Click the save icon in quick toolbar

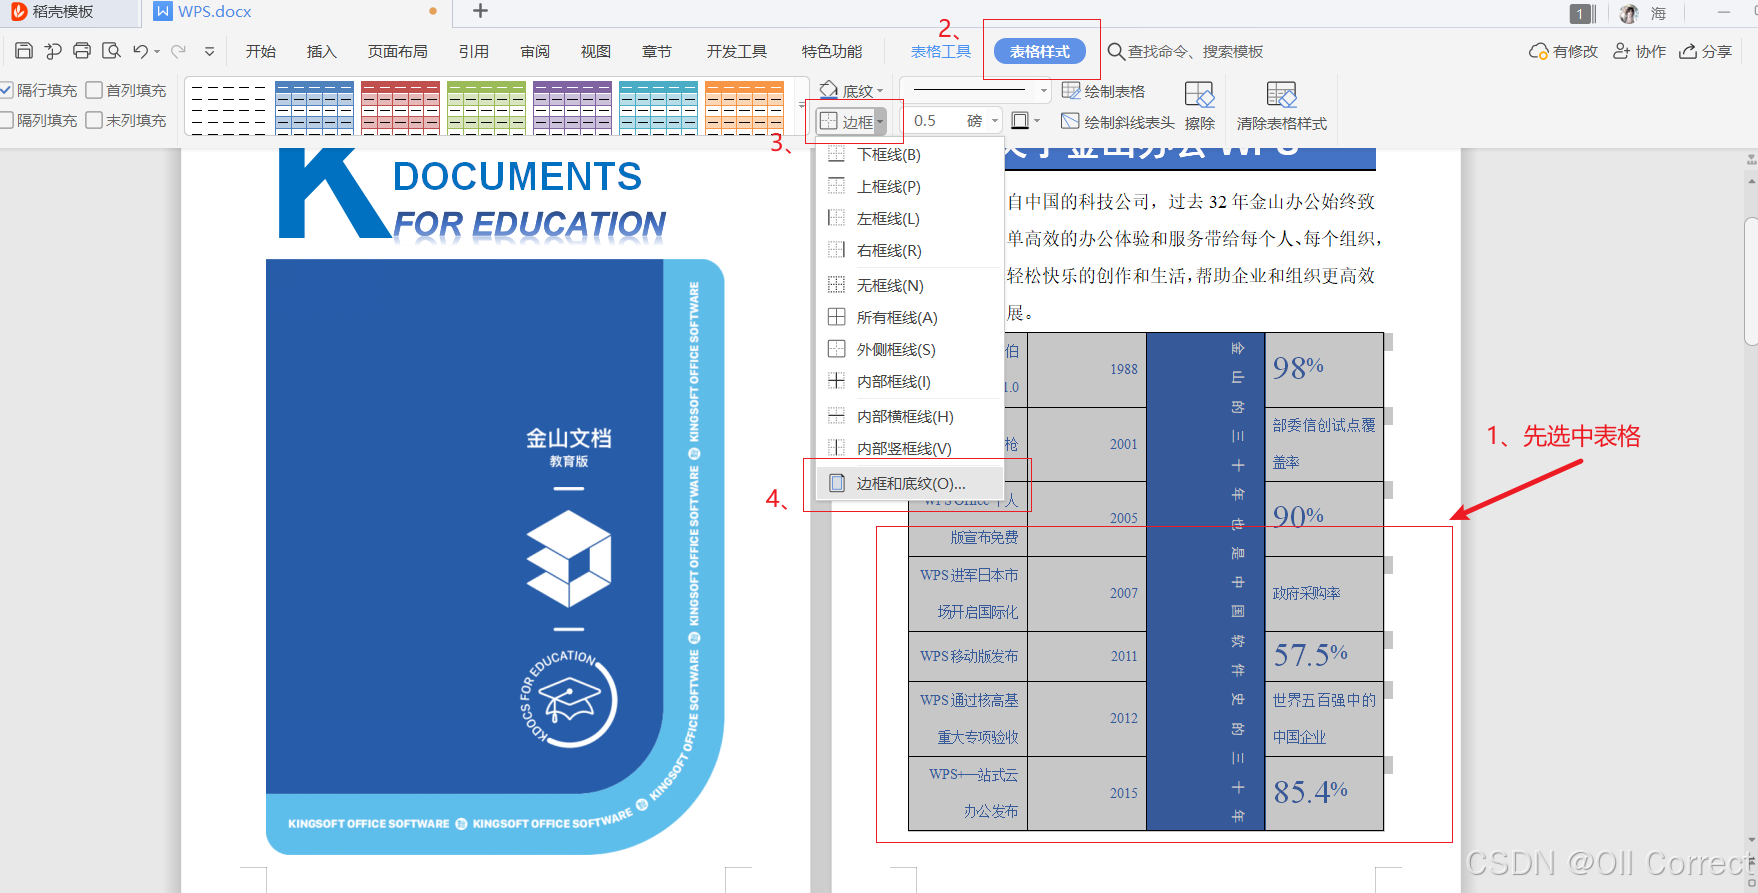24,51
